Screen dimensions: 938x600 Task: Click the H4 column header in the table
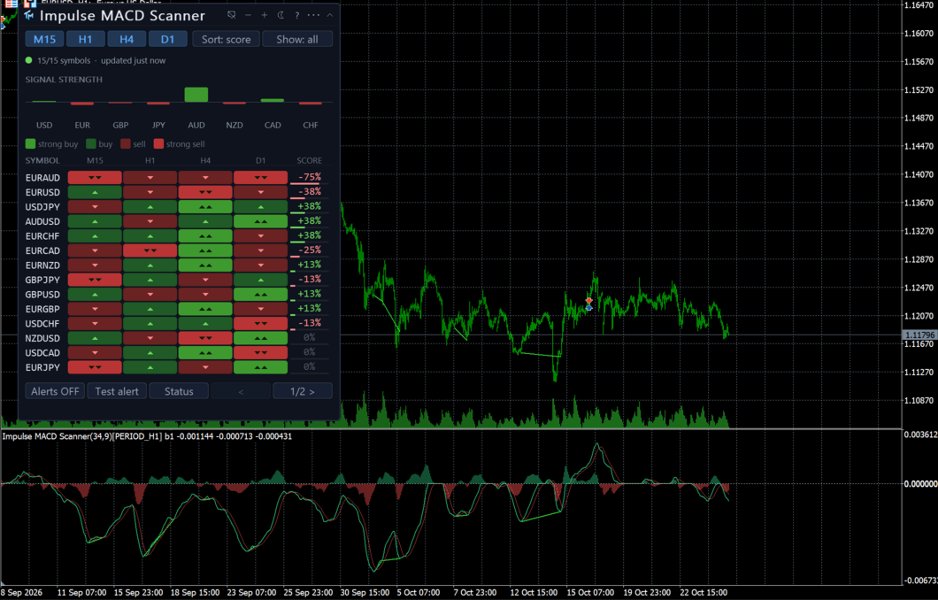click(x=205, y=161)
